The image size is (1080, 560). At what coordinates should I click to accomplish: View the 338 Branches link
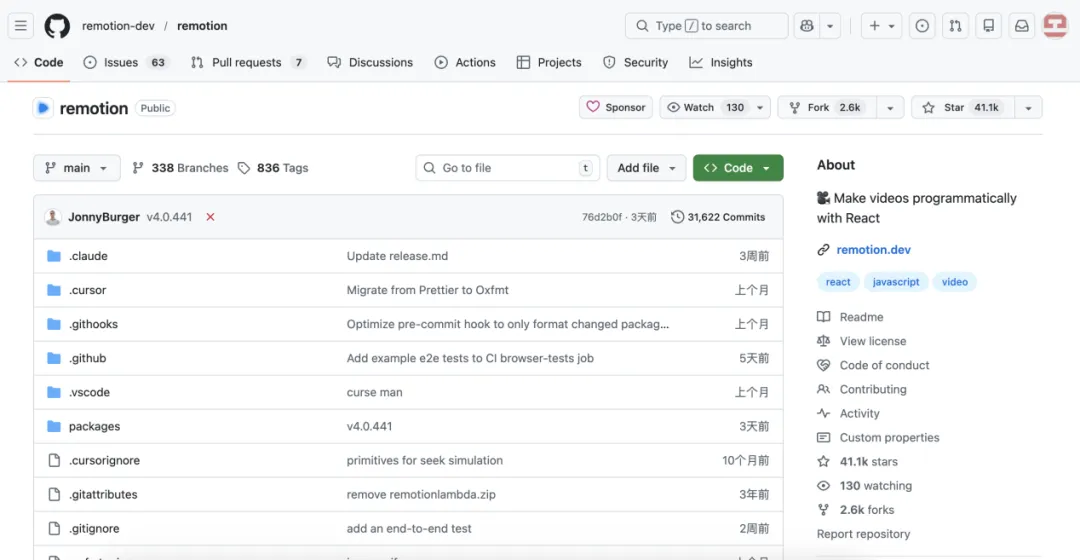point(180,168)
